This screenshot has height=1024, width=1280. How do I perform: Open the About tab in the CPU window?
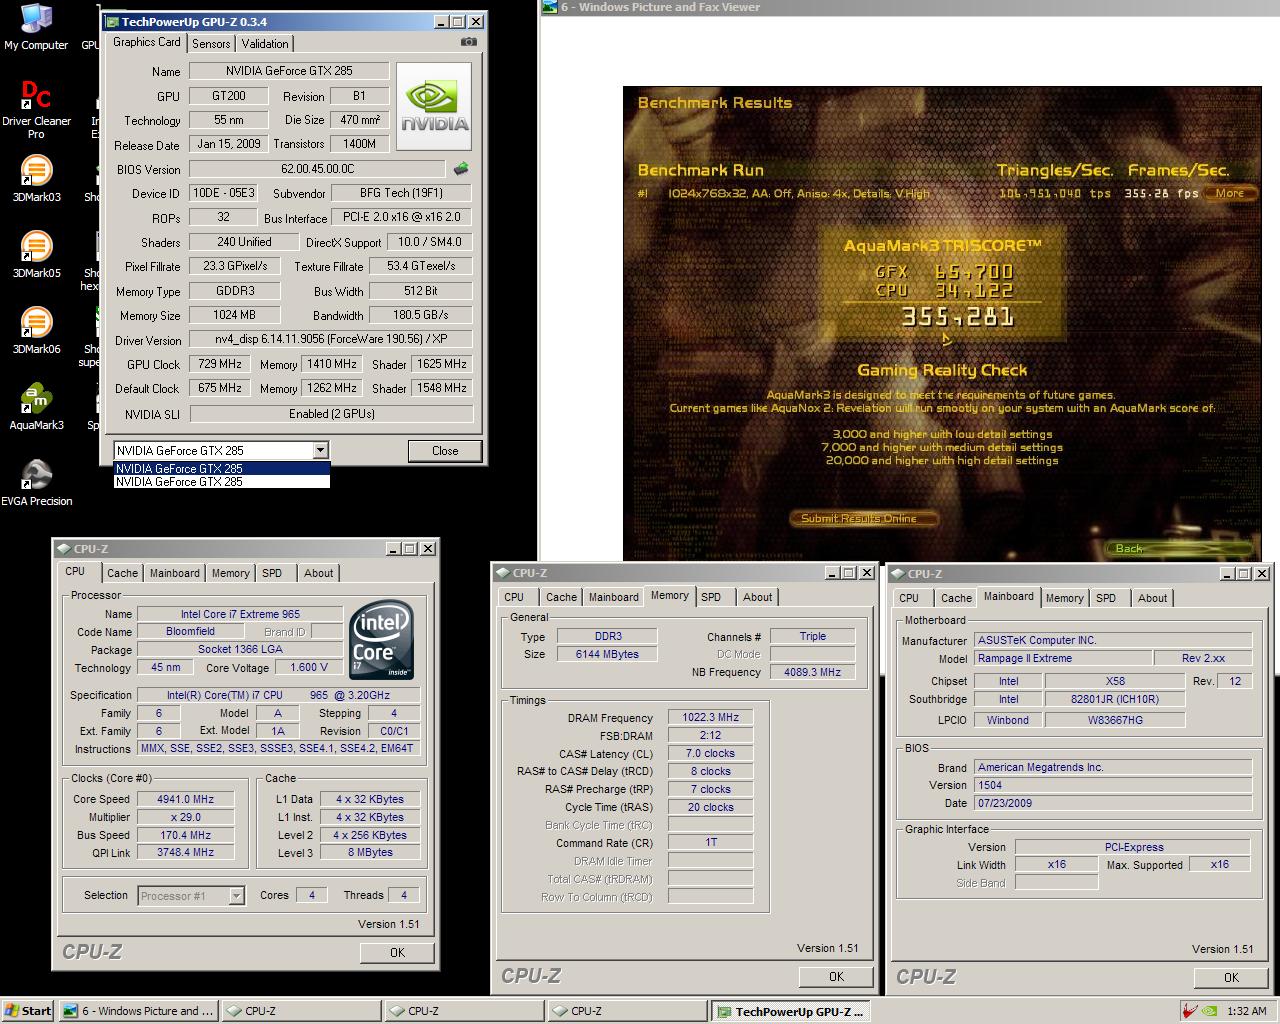tap(319, 573)
